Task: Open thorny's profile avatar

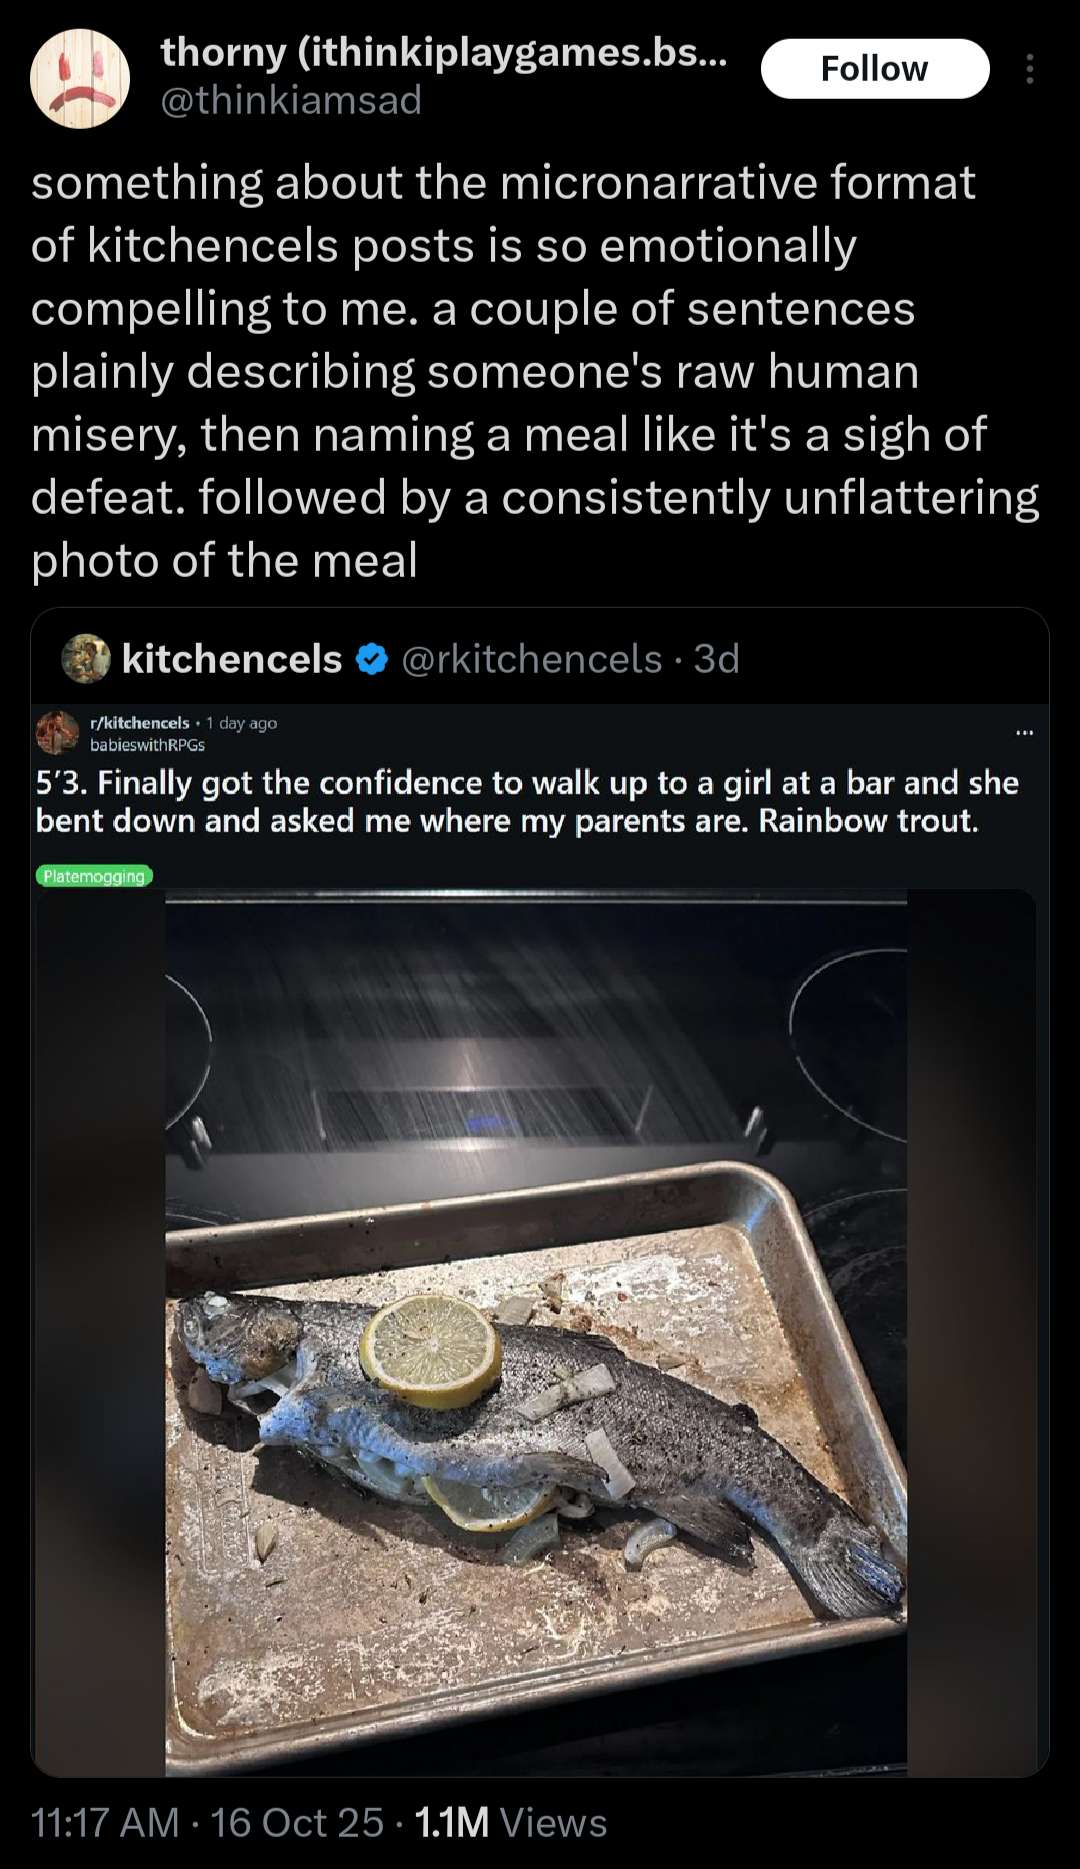Action: coord(80,79)
